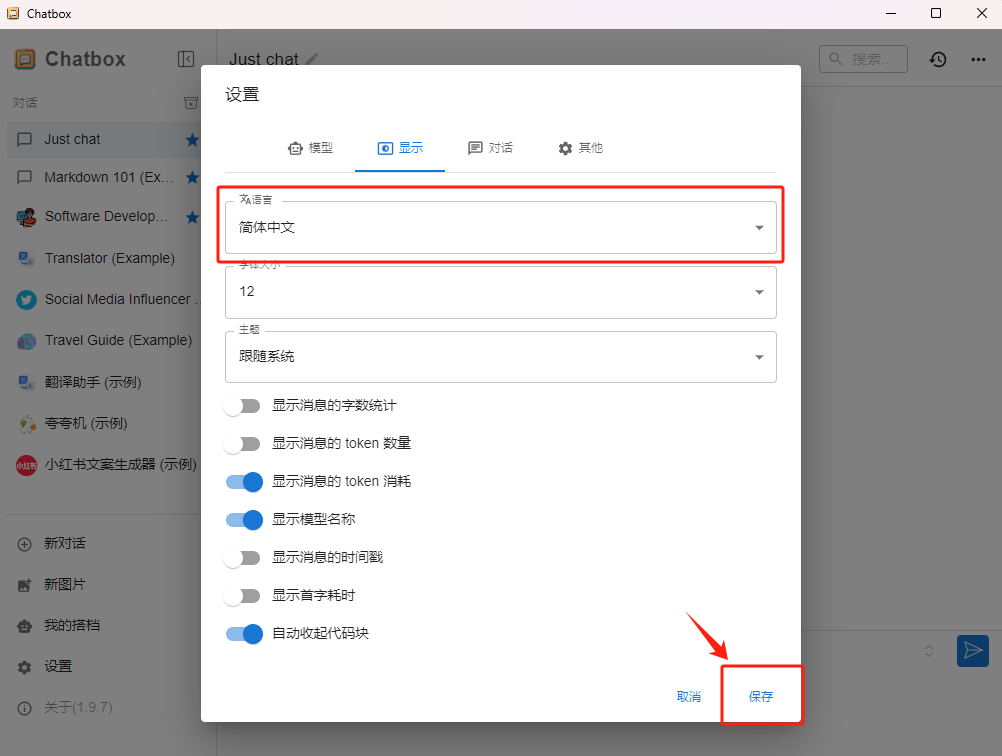Select 小红书文案生成器 (示例) conversation
Viewport: 1002px width, 756px height.
[103, 465]
